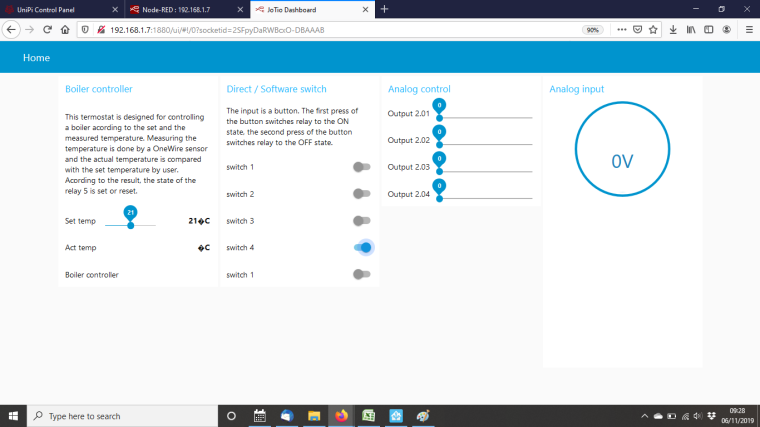This screenshot has width=760, height=427.
Task: Click the Home title in header
Action: [x=36, y=58]
